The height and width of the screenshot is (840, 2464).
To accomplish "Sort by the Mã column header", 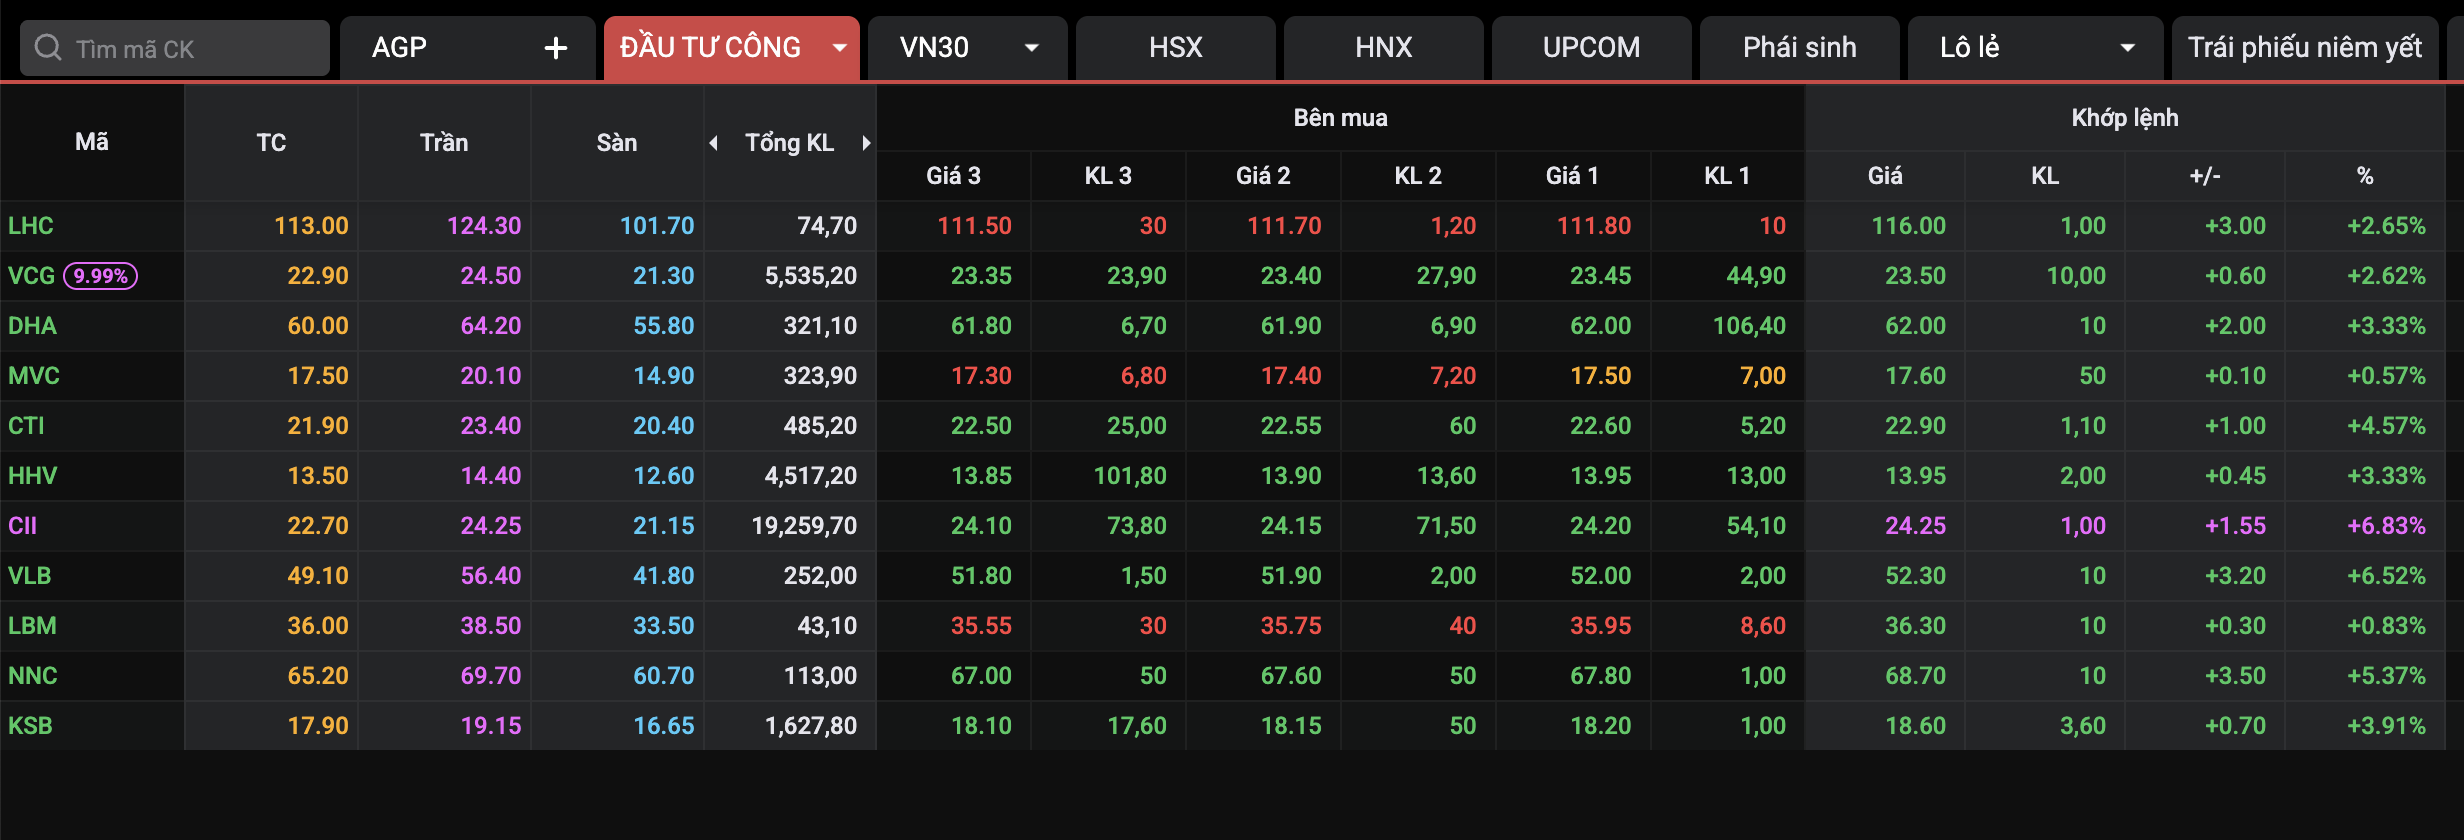I will [92, 142].
